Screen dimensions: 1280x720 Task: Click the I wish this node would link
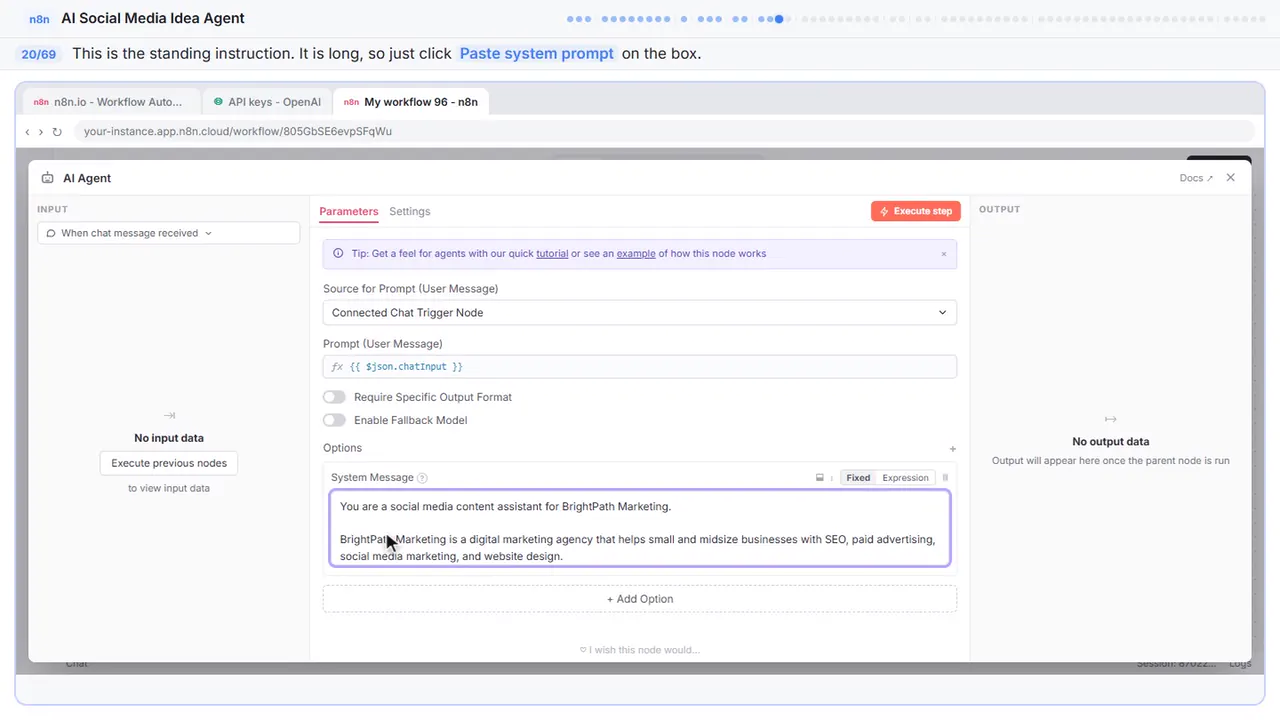pyautogui.click(x=640, y=650)
